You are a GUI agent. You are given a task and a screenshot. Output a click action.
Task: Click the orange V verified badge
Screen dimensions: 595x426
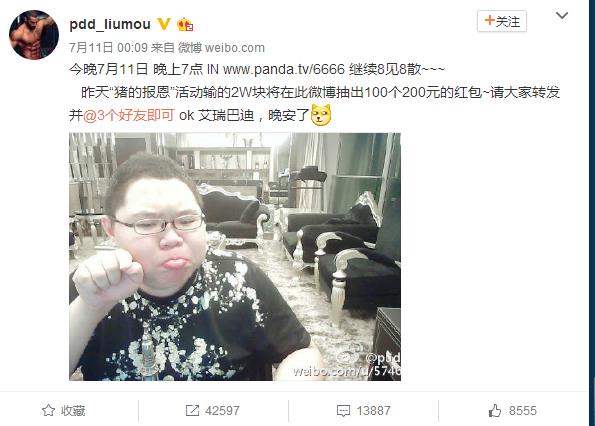click(x=164, y=24)
